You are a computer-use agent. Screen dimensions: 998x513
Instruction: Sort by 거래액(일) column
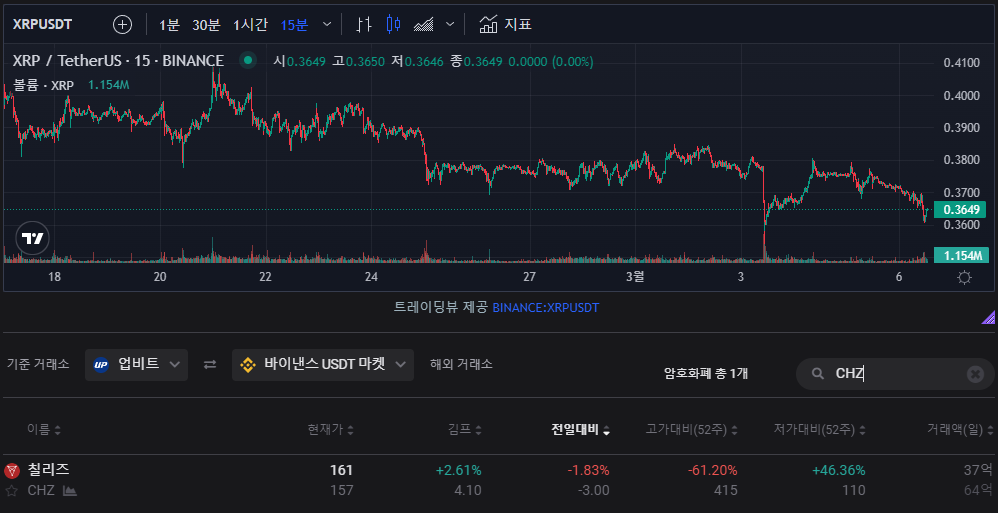point(960,430)
